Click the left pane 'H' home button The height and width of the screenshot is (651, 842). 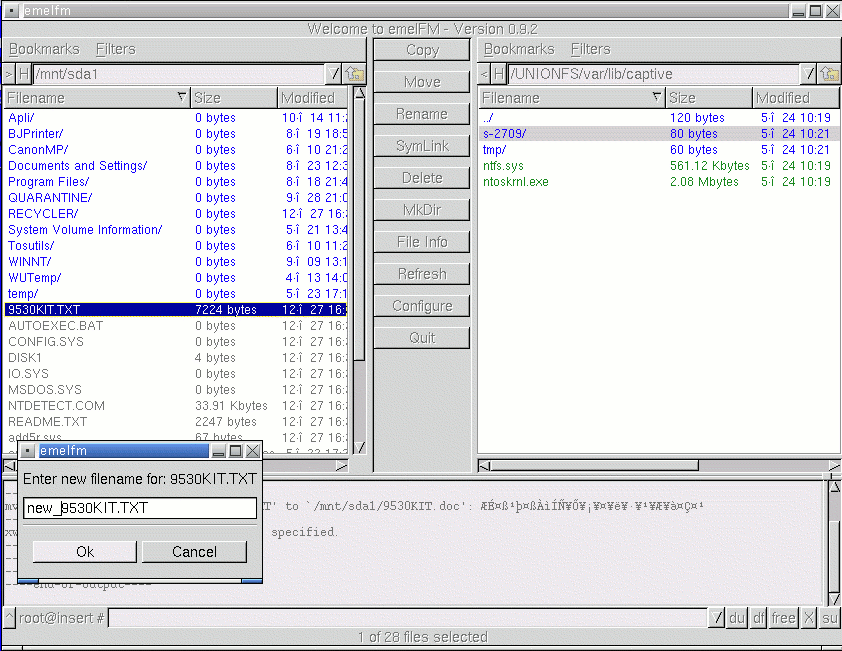coord(23,74)
